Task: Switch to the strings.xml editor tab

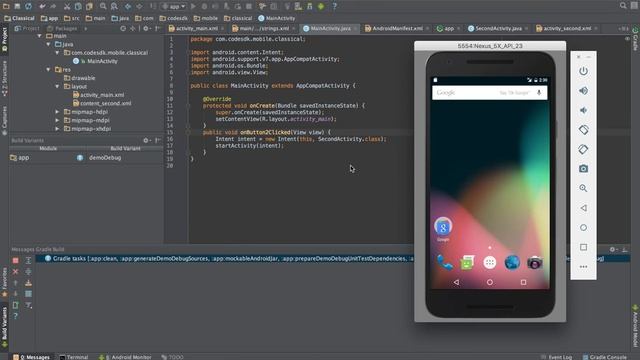Action: (x=263, y=29)
